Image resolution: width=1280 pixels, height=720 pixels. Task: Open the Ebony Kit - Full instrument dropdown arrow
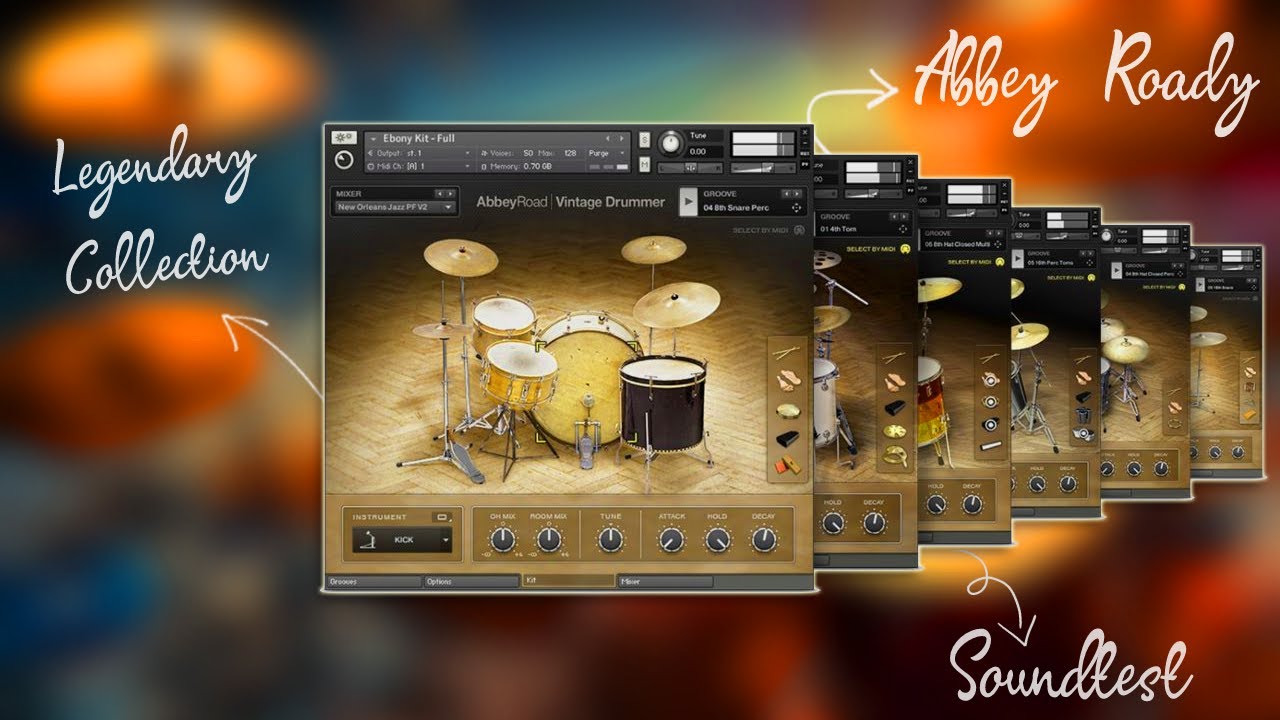pos(373,138)
